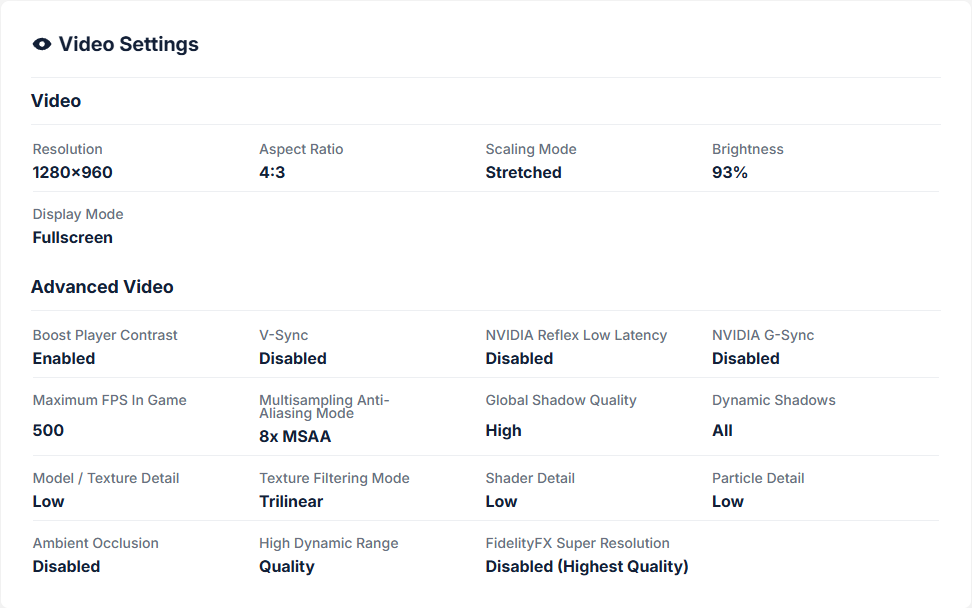Click the 93% brightness value
The image size is (972, 608).
[x=730, y=172]
